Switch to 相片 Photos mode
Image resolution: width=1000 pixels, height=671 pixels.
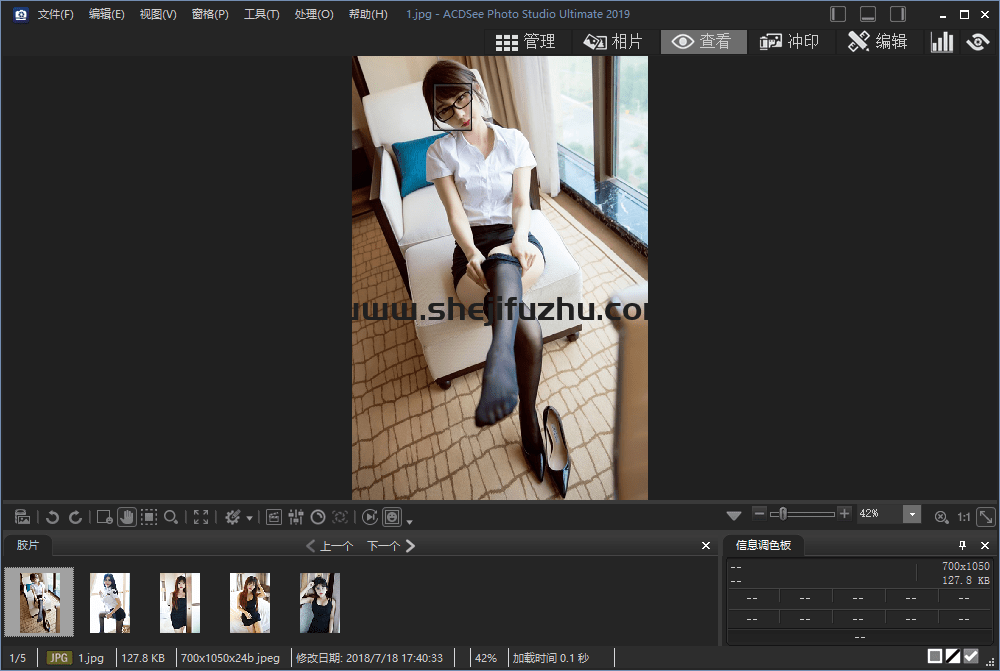pos(614,42)
